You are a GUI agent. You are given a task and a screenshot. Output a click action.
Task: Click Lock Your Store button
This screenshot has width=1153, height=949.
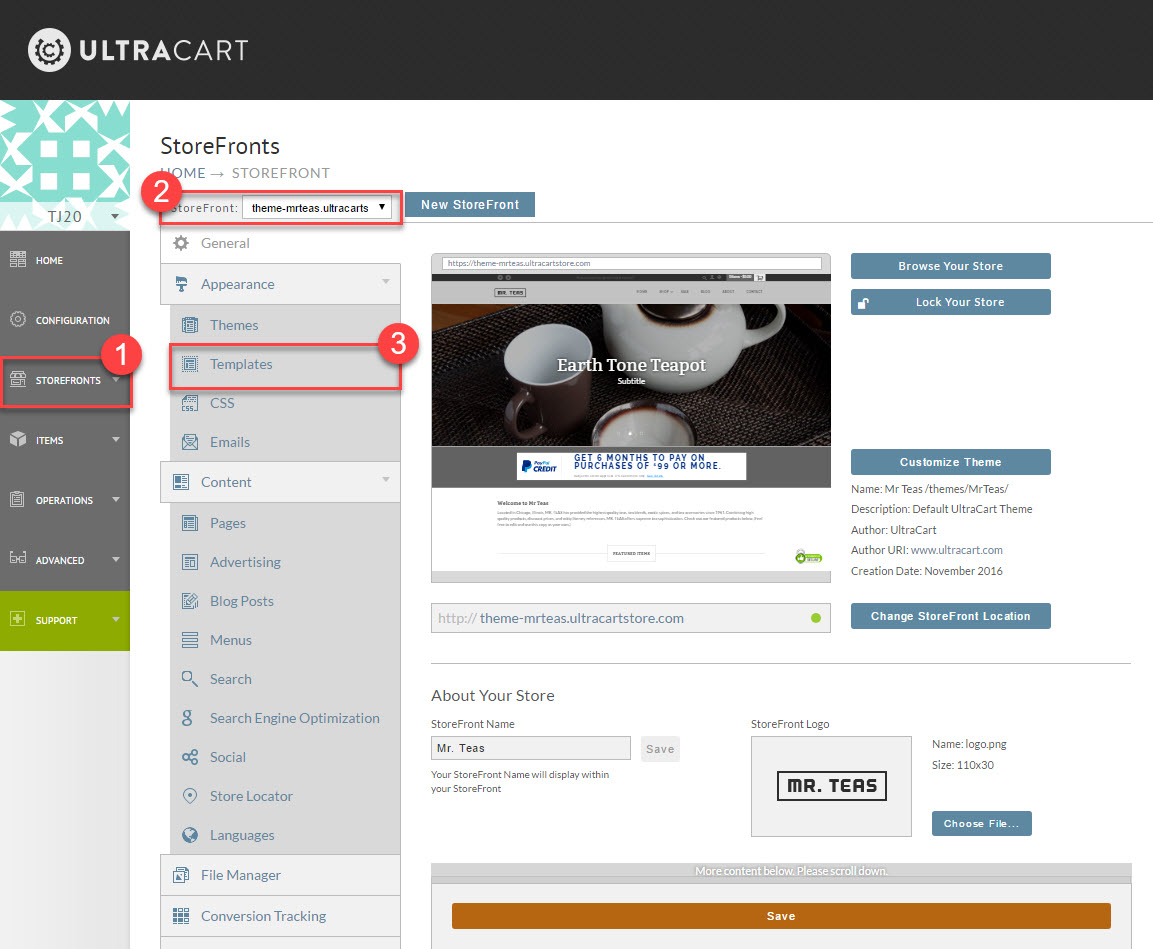click(950, 302)
